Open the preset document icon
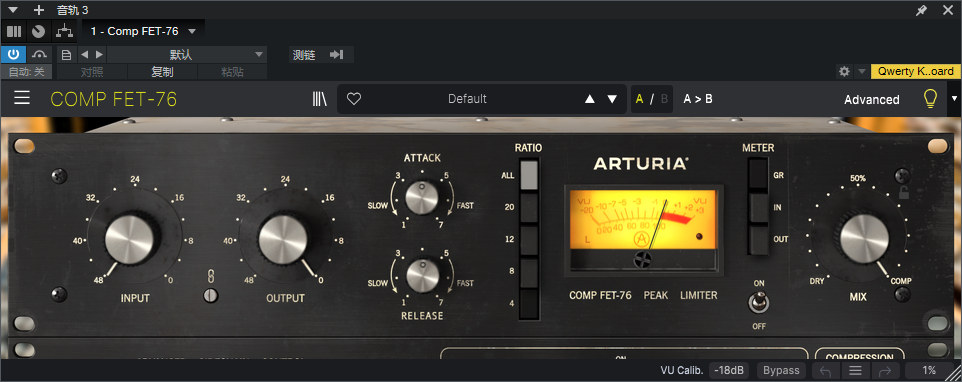 (66, 55)
